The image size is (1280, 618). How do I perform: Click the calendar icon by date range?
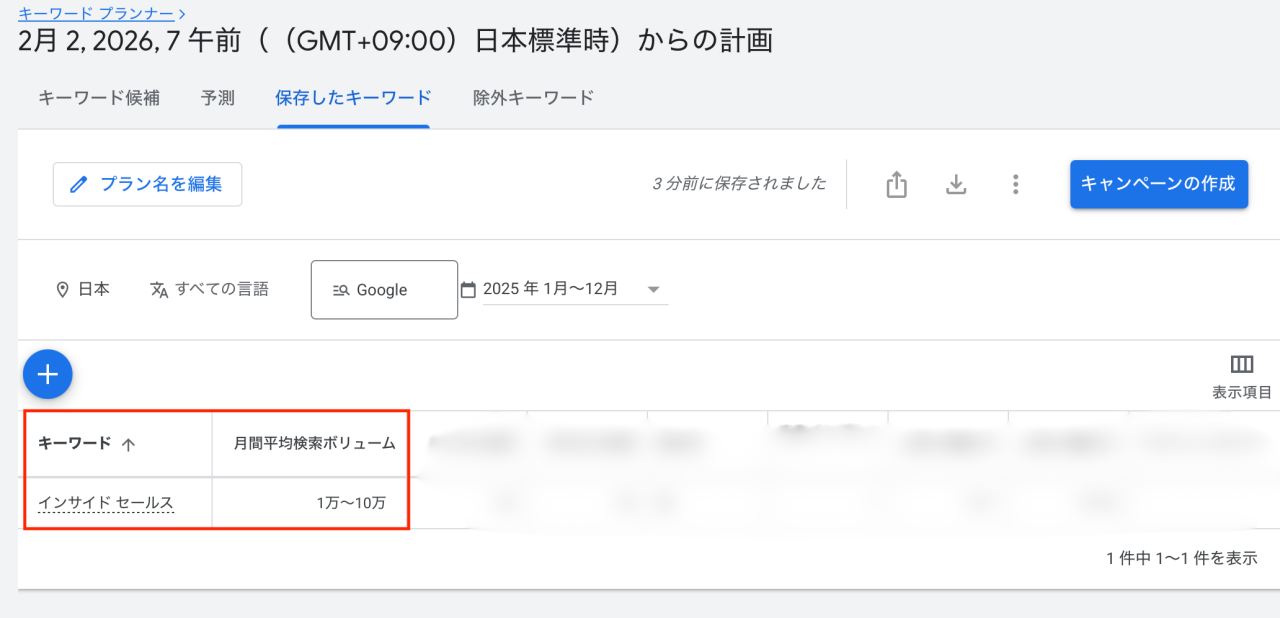(468, 289)
